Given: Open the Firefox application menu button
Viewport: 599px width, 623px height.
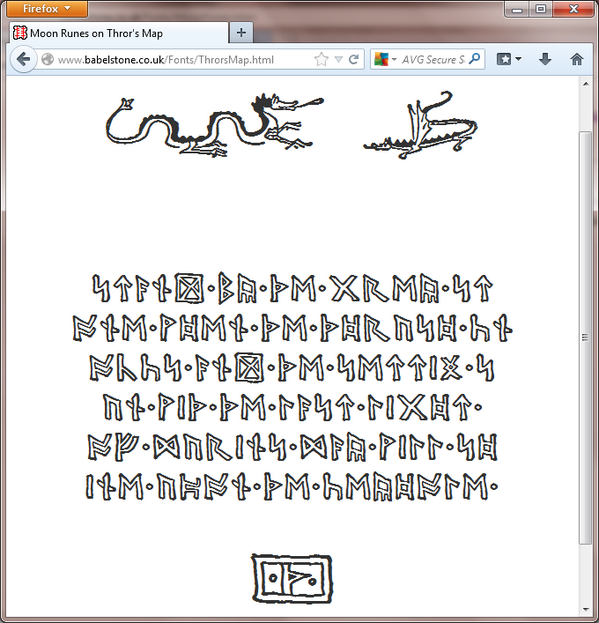Looking at the screenshot, I should pyautogui.click(x=47, y=8).
